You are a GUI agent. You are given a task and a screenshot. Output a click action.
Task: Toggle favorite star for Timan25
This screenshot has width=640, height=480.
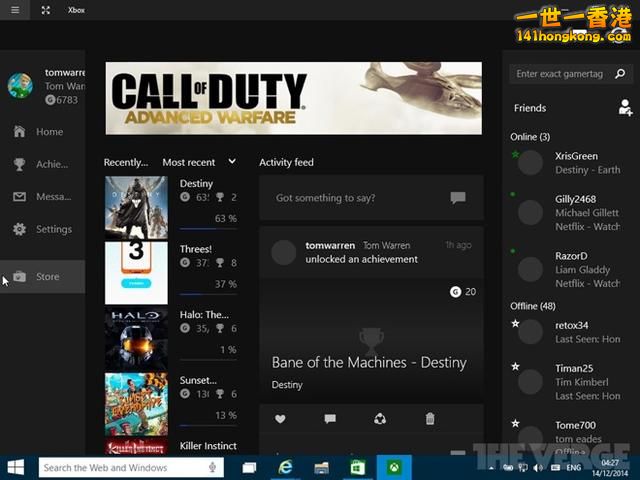pyautogui.click(x=516, y=366)
